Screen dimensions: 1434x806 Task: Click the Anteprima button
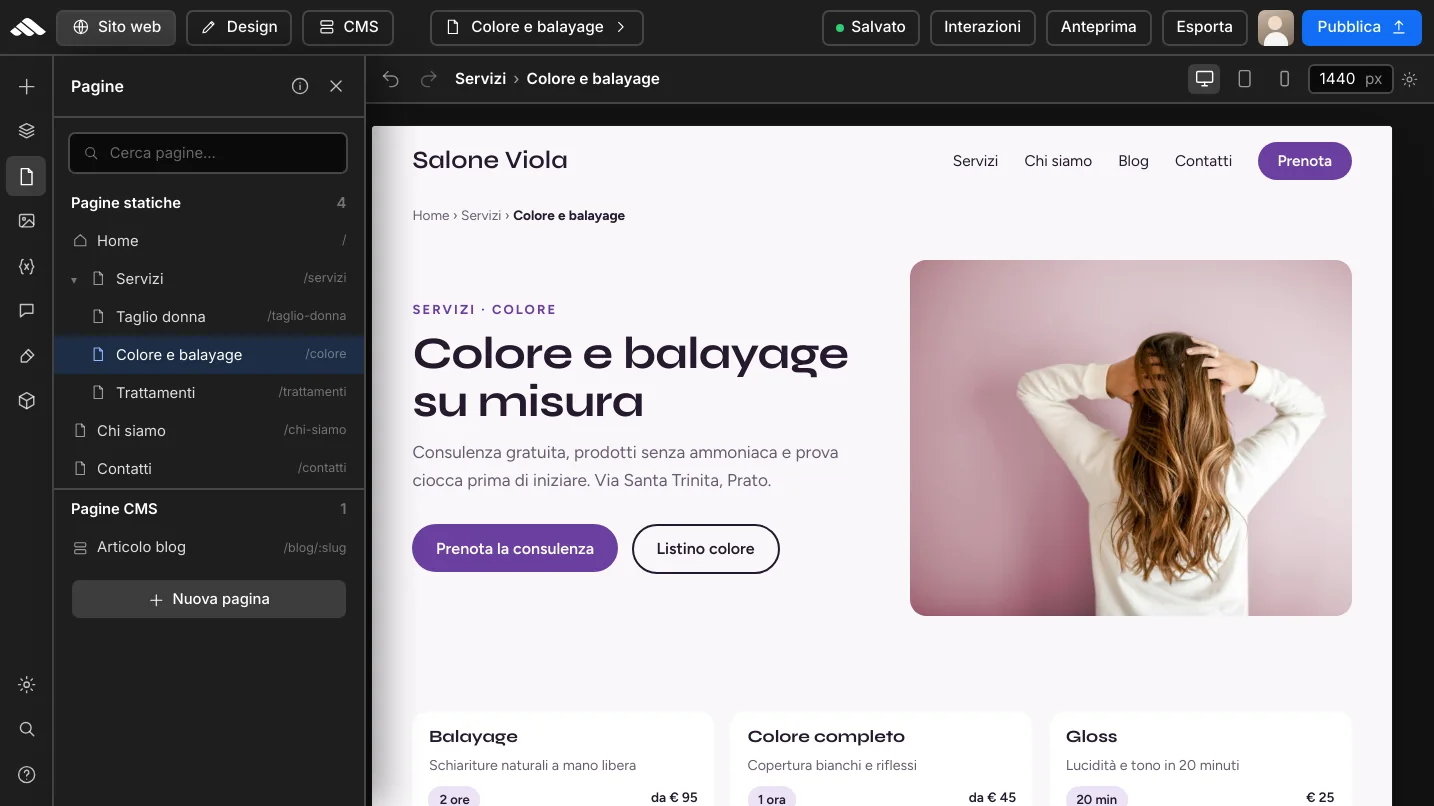[1098, 27]
